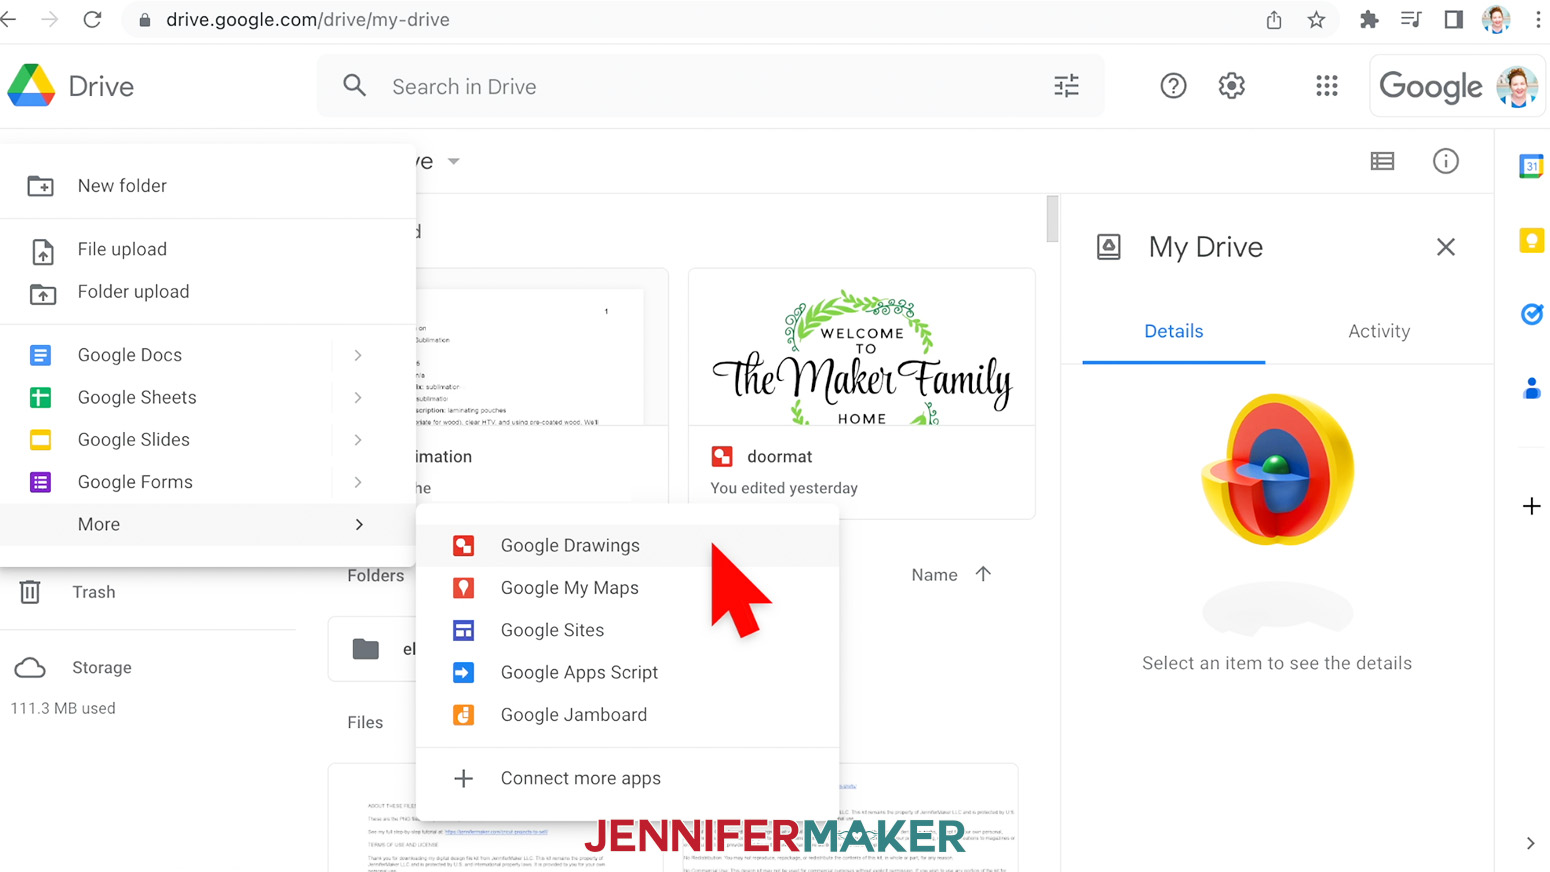Screen dimensions: 1550x872
Task: Click the doormat file name
Action: 779,456
